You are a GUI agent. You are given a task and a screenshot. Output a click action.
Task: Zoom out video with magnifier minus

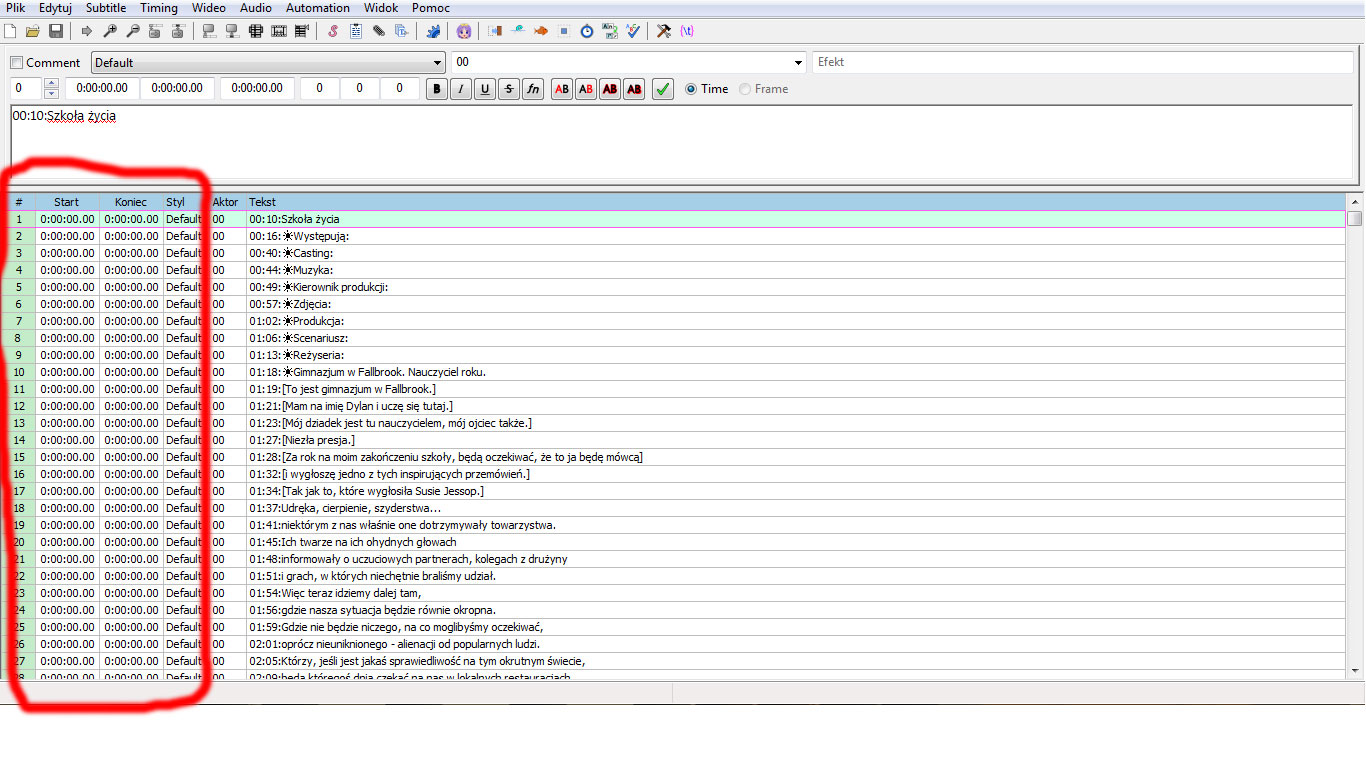coord(133,31)
